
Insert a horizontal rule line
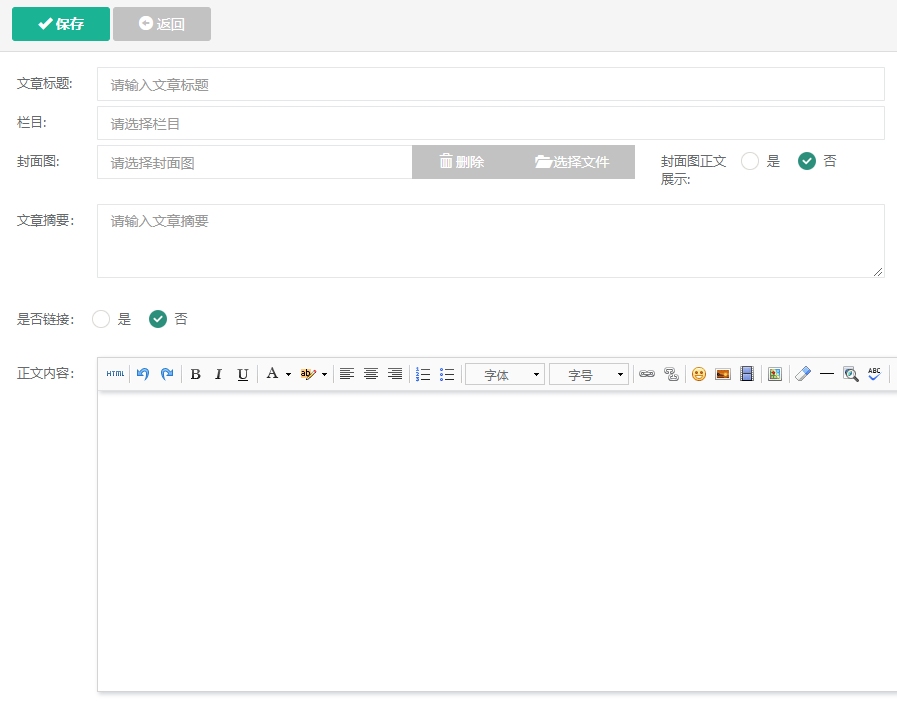(x=827, y=374)
